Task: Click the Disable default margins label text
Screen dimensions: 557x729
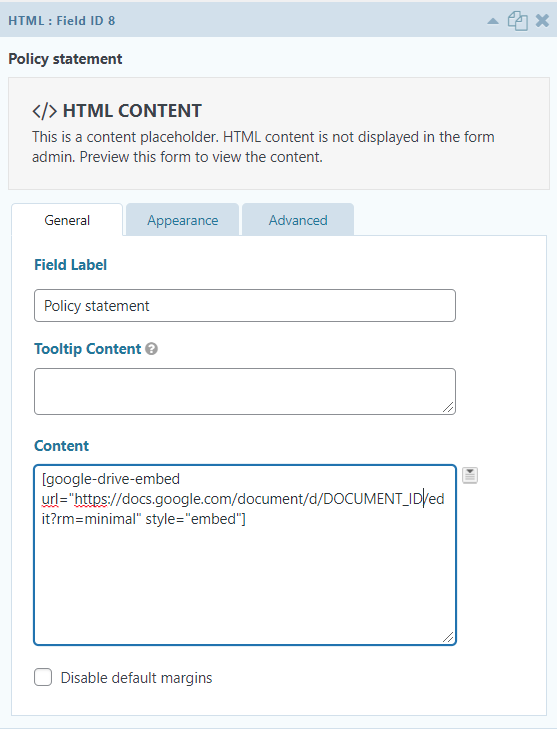Action: coord(136,678)
